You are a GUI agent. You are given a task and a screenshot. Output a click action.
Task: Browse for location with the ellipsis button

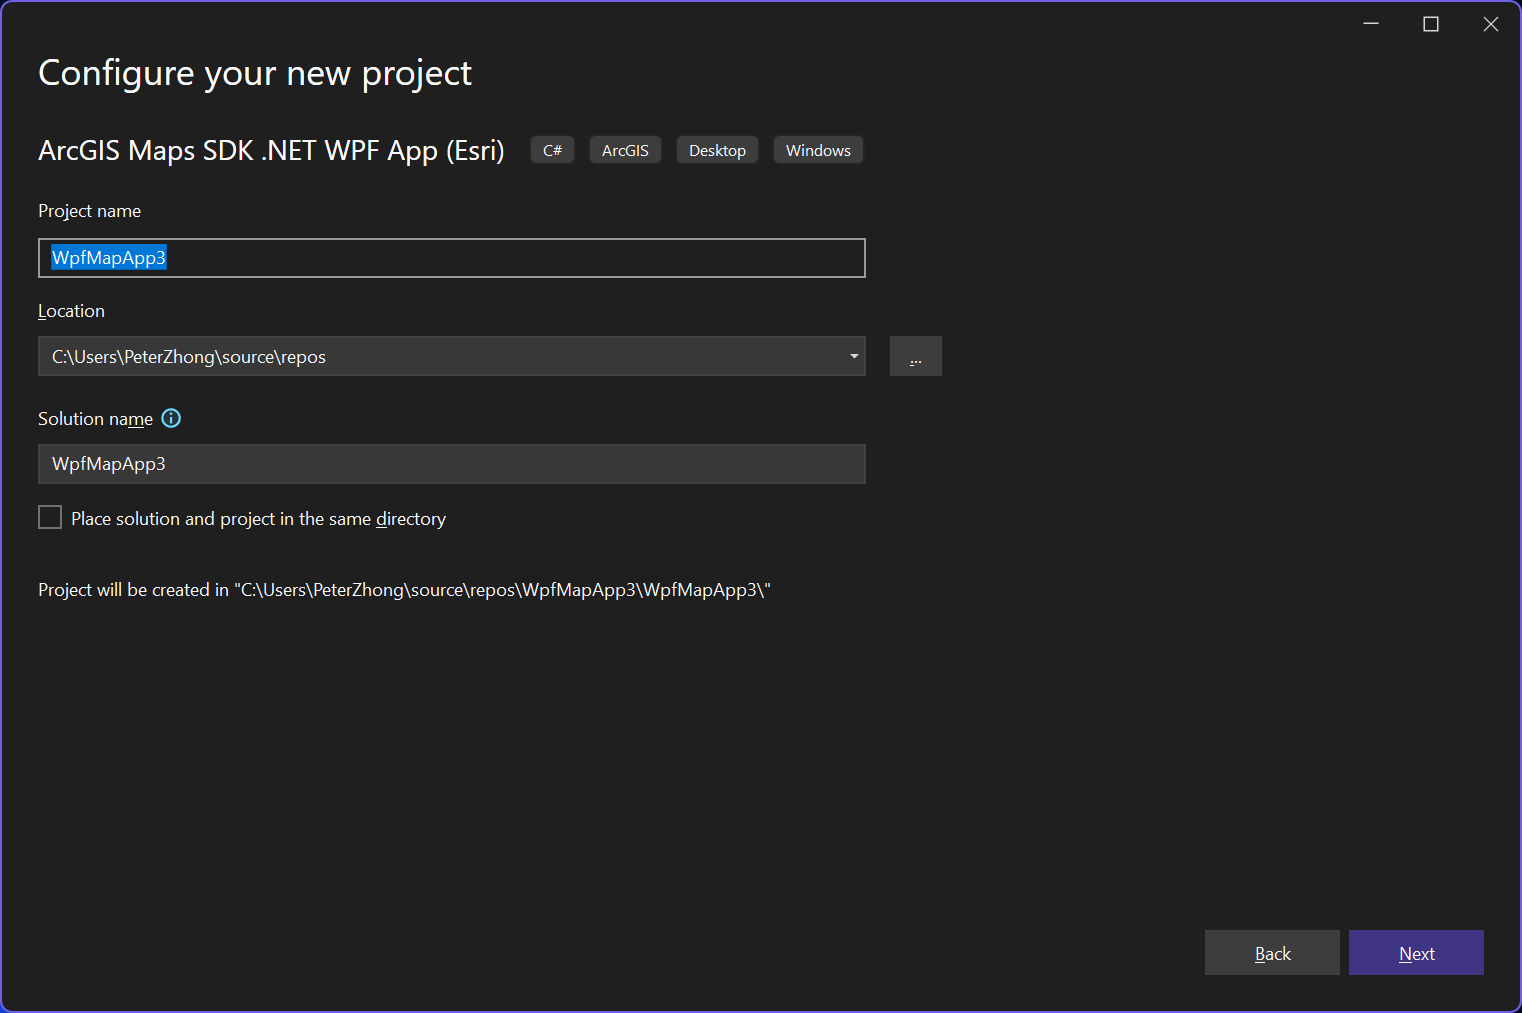pyautogui.click(x=916, y=356)
